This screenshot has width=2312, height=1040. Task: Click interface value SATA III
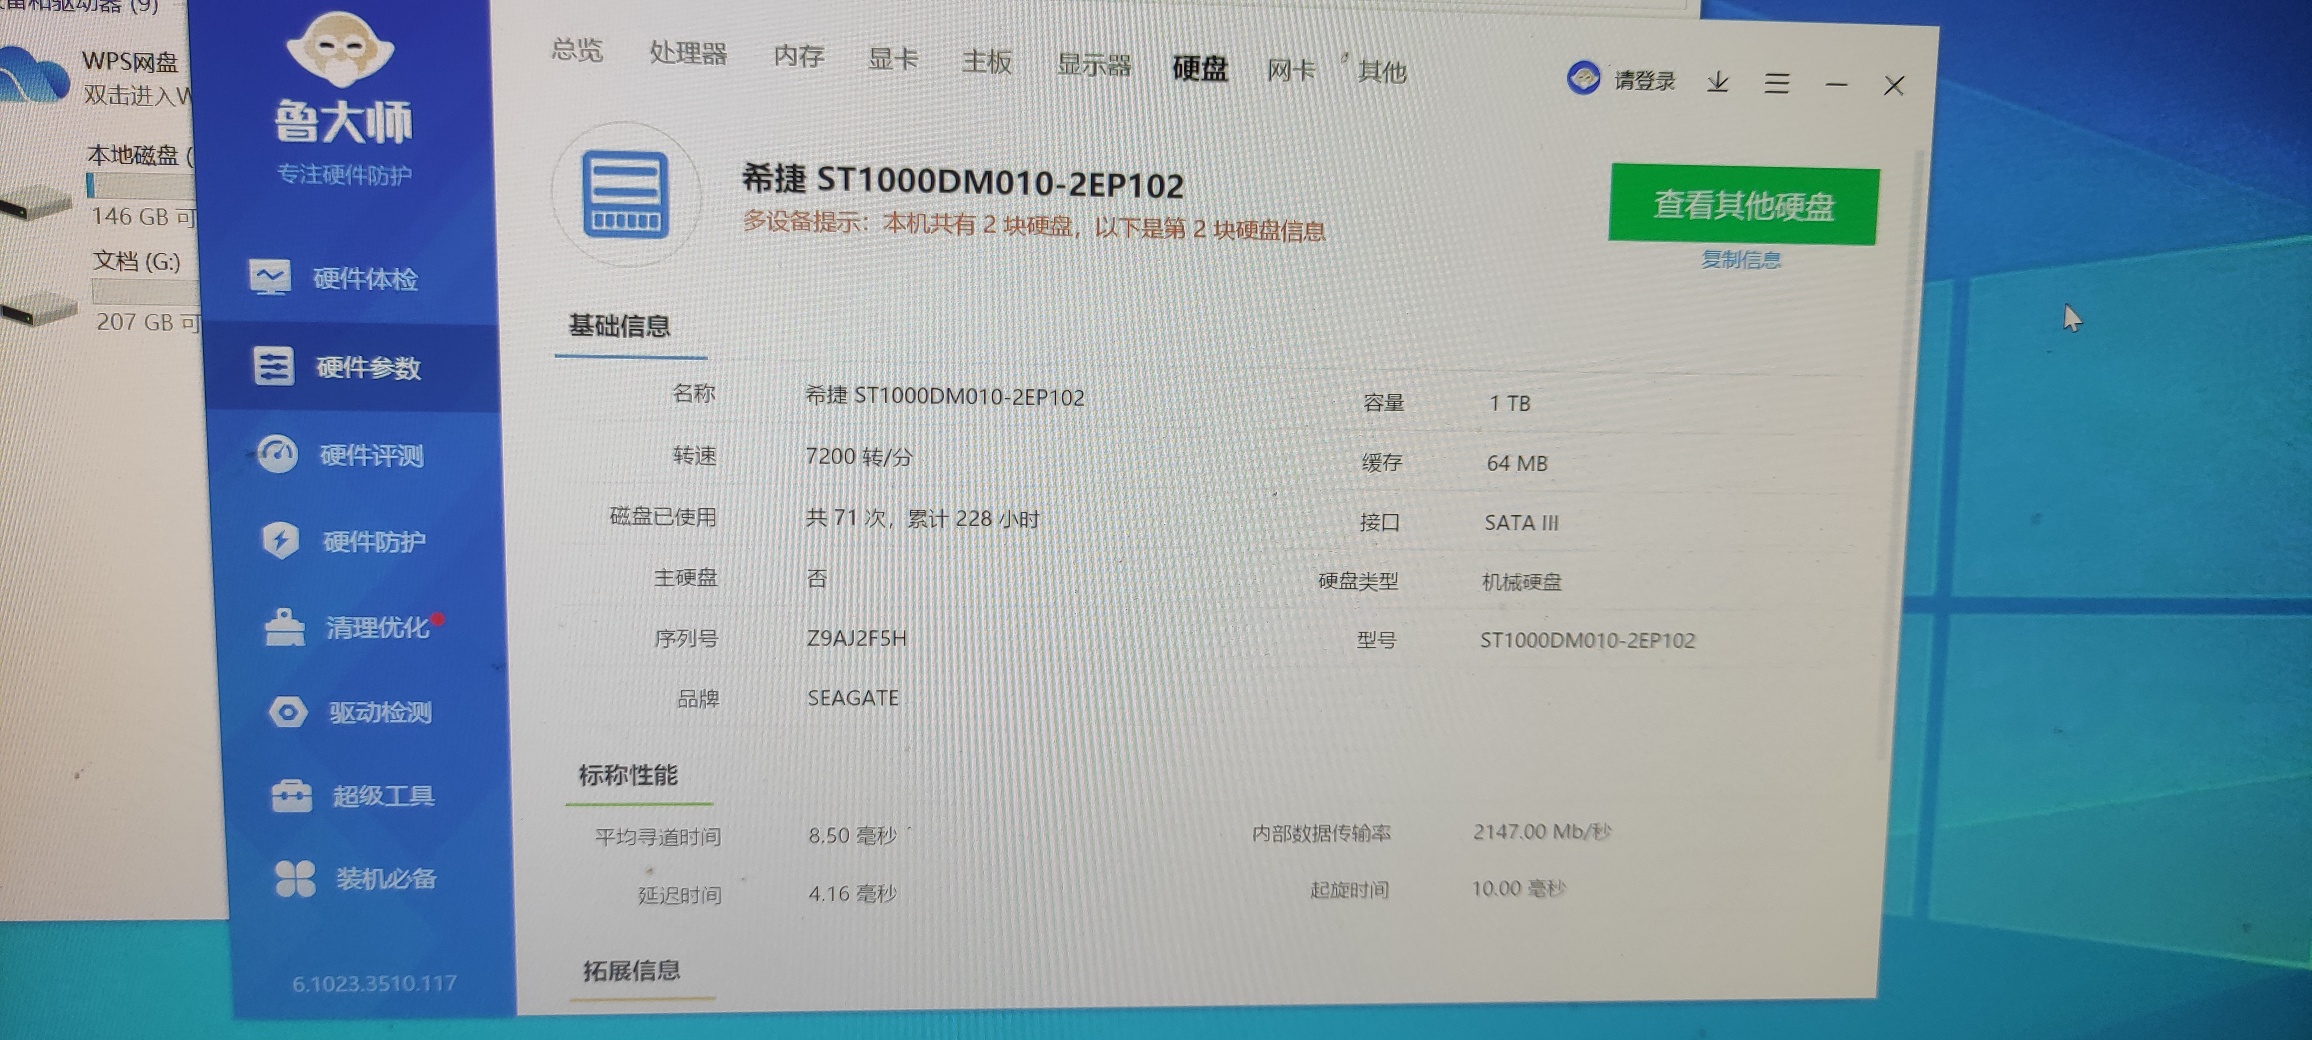pos(1521,522)
